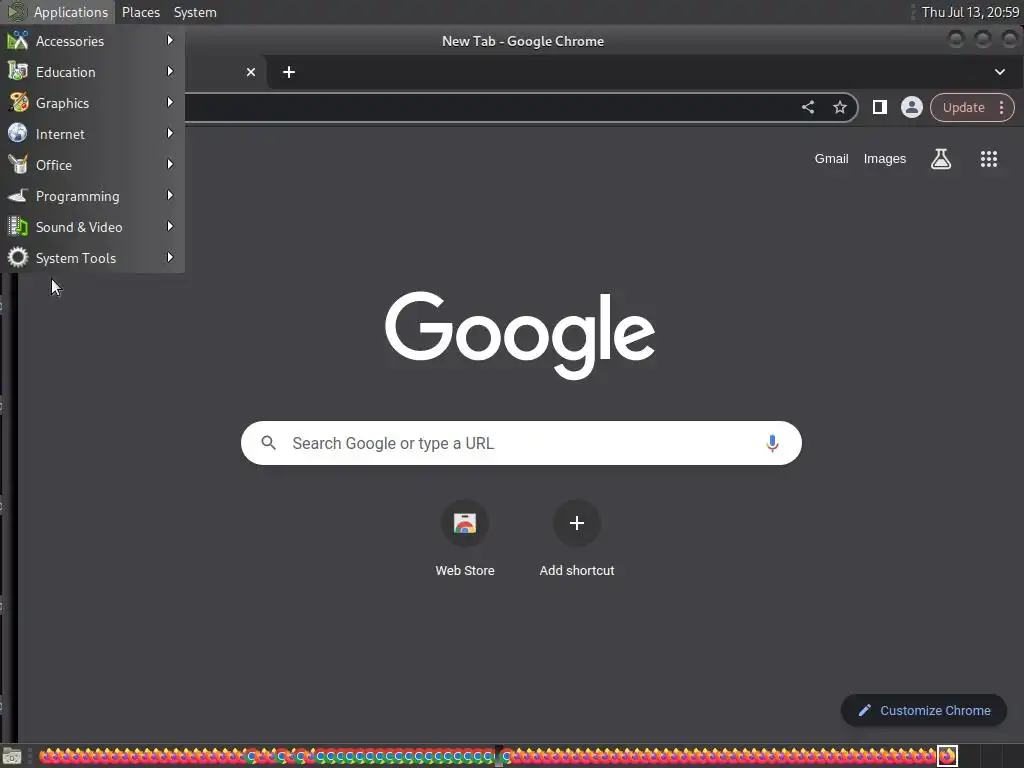Open Search Labs flask icon
This screenshot has width=1024, height=768.
(941, 159)
